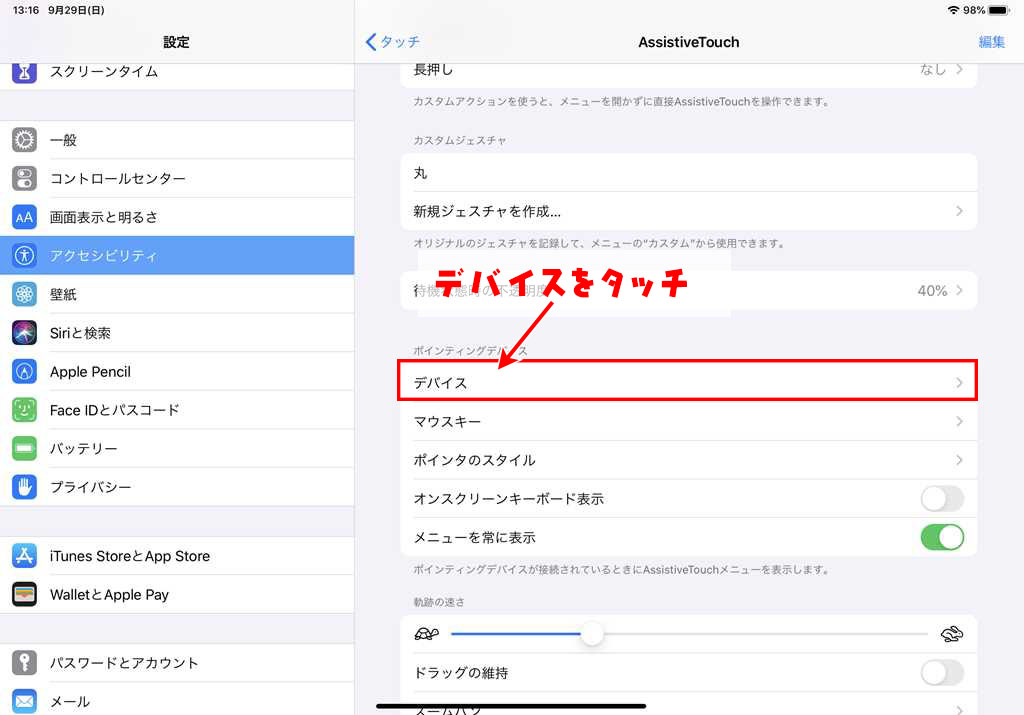The image size is (1024, 715).
Task: Tap the battery status indicator
Action: click(x=999, y=10)
